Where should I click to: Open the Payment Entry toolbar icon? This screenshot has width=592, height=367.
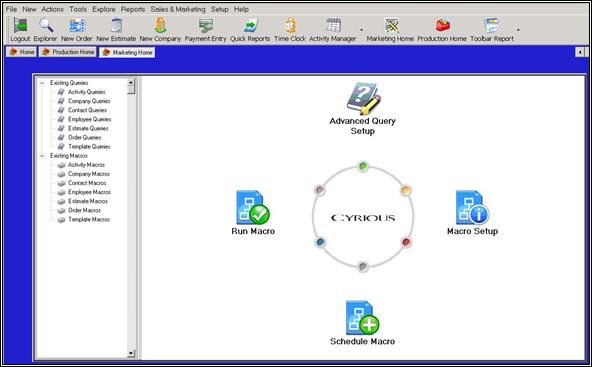tap(205, 30)
